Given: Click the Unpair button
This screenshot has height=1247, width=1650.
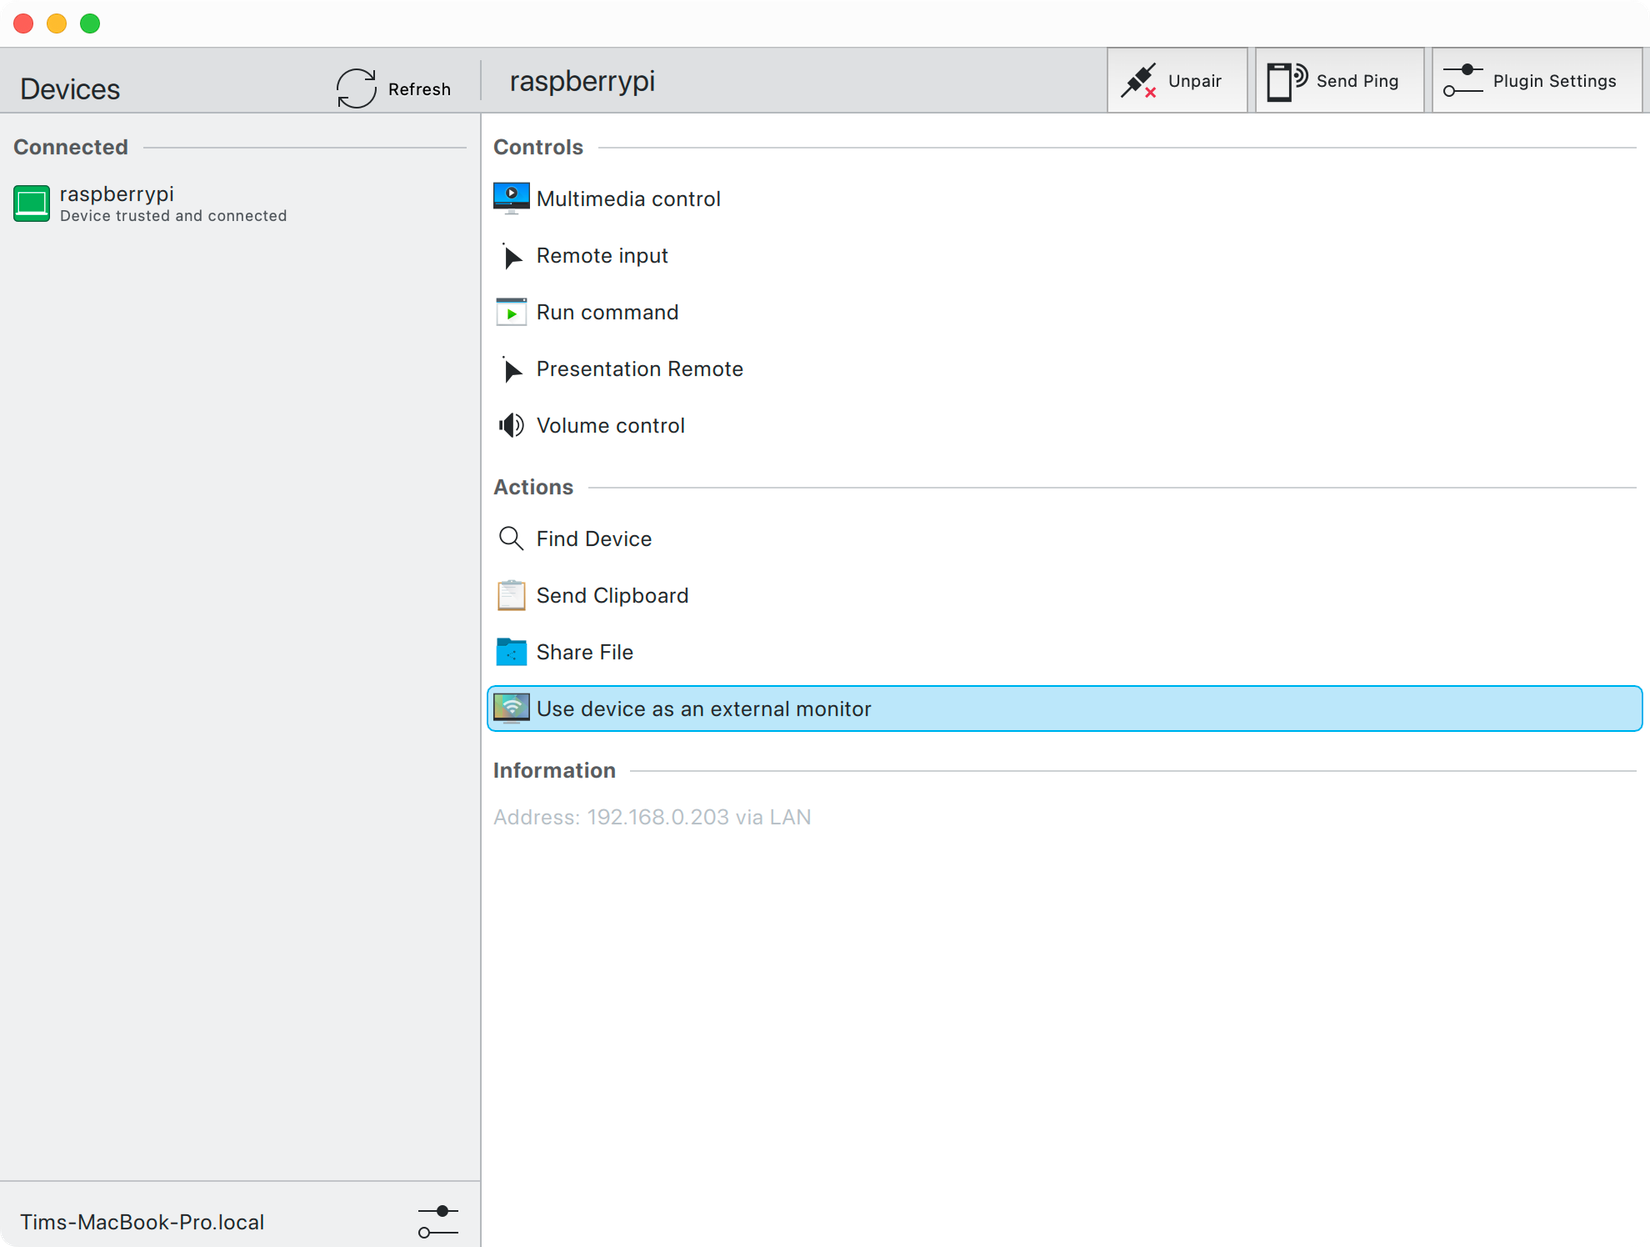Looking at the screenshot, I should click(x=1177, y=79).
